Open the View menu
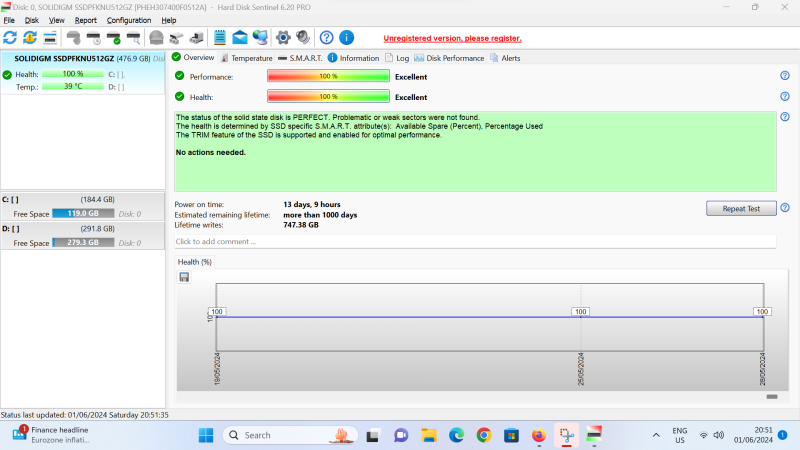The width and height of the screenshot is (800, 450). click(57, 20)
